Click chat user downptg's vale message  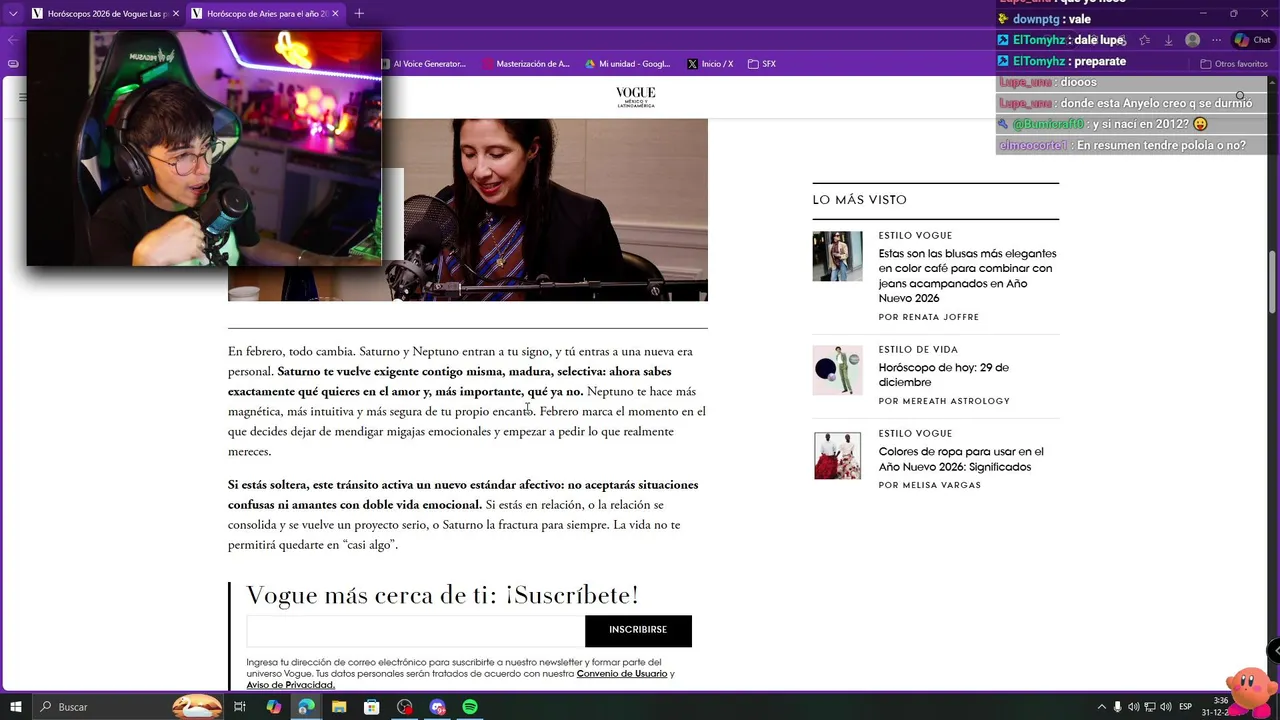[x=1044, y=19]
